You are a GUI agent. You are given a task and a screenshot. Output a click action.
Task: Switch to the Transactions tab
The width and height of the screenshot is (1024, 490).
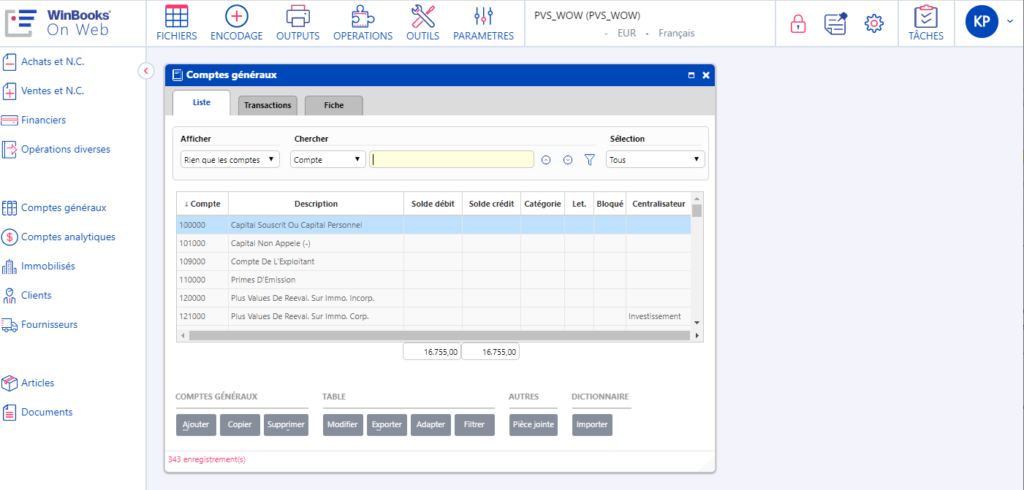tap(268, 105)
